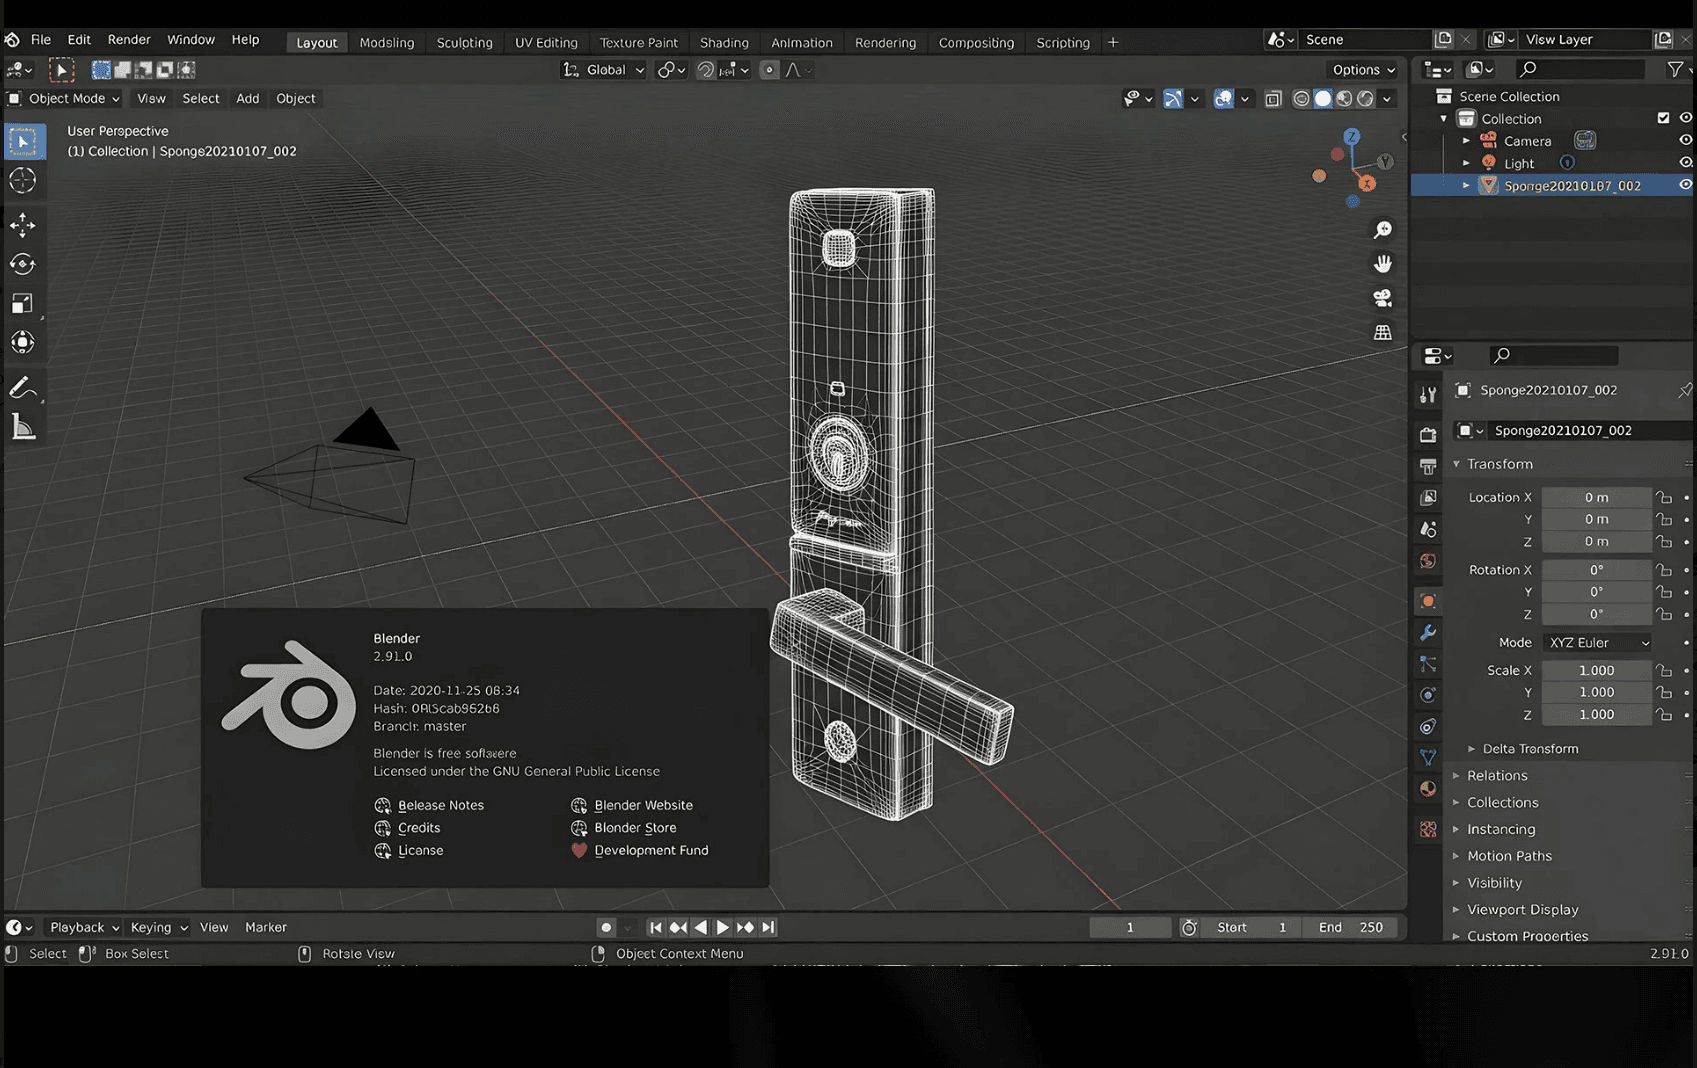Click the Scale X value field
Screen dimensions: 1697x1068
point(1596,670)
